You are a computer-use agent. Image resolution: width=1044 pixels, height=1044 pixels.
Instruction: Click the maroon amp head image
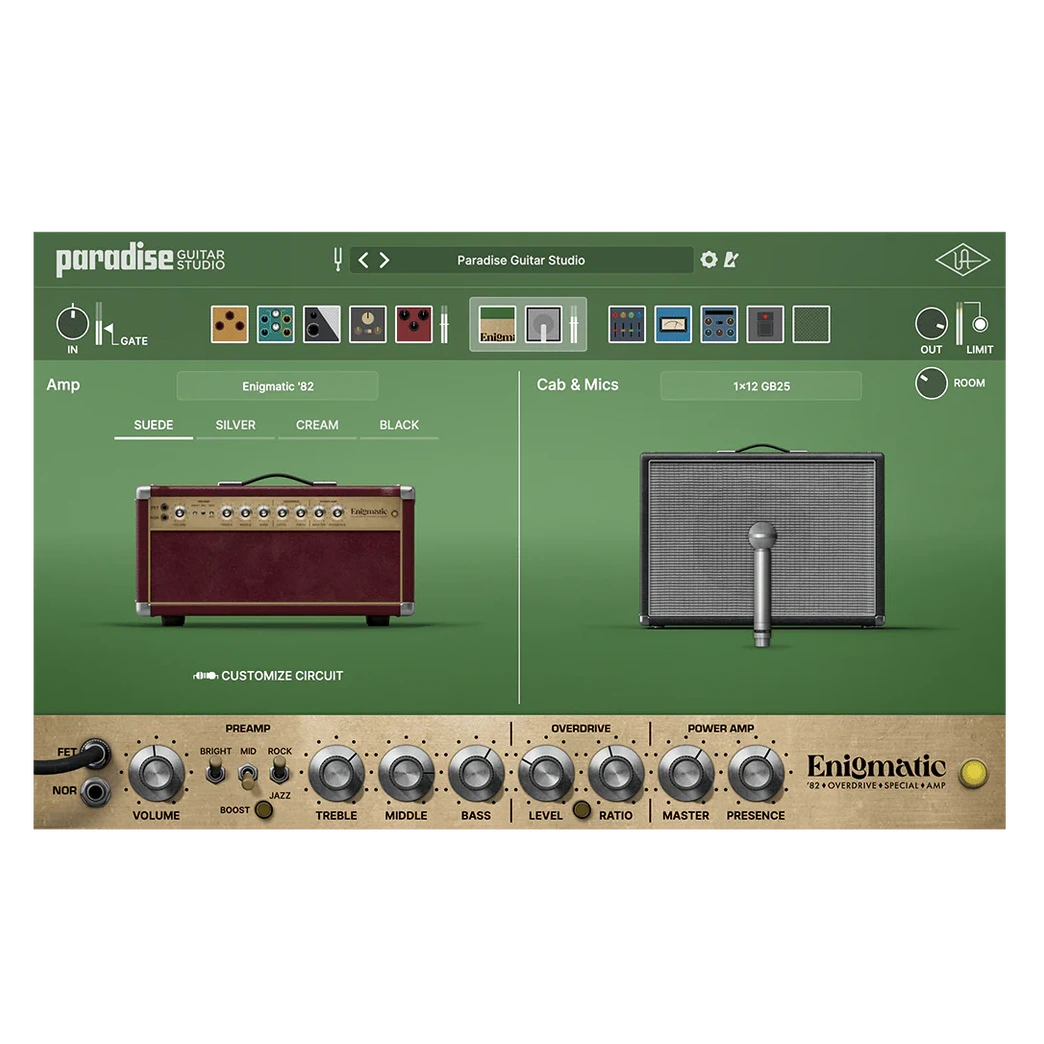coord(275,550)
